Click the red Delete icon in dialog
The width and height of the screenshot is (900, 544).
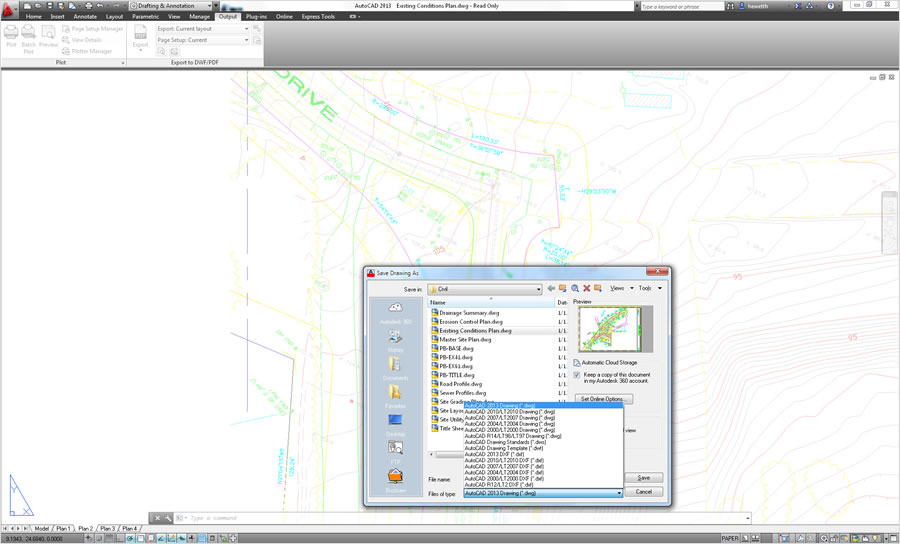tap(587, 288)
